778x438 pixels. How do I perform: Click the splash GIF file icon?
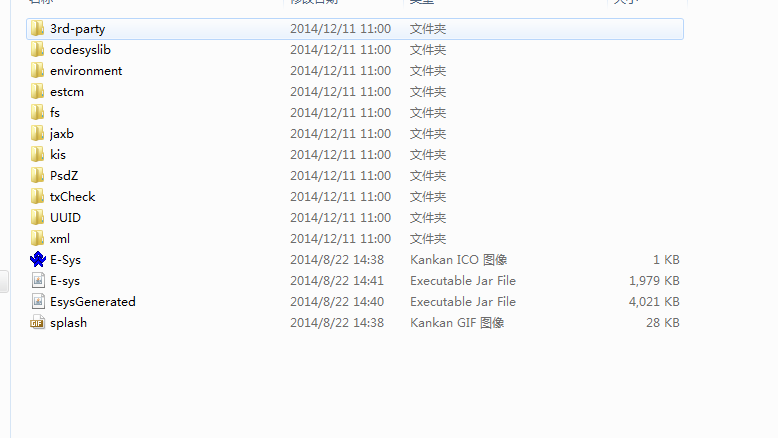click(x=38, y=322)
